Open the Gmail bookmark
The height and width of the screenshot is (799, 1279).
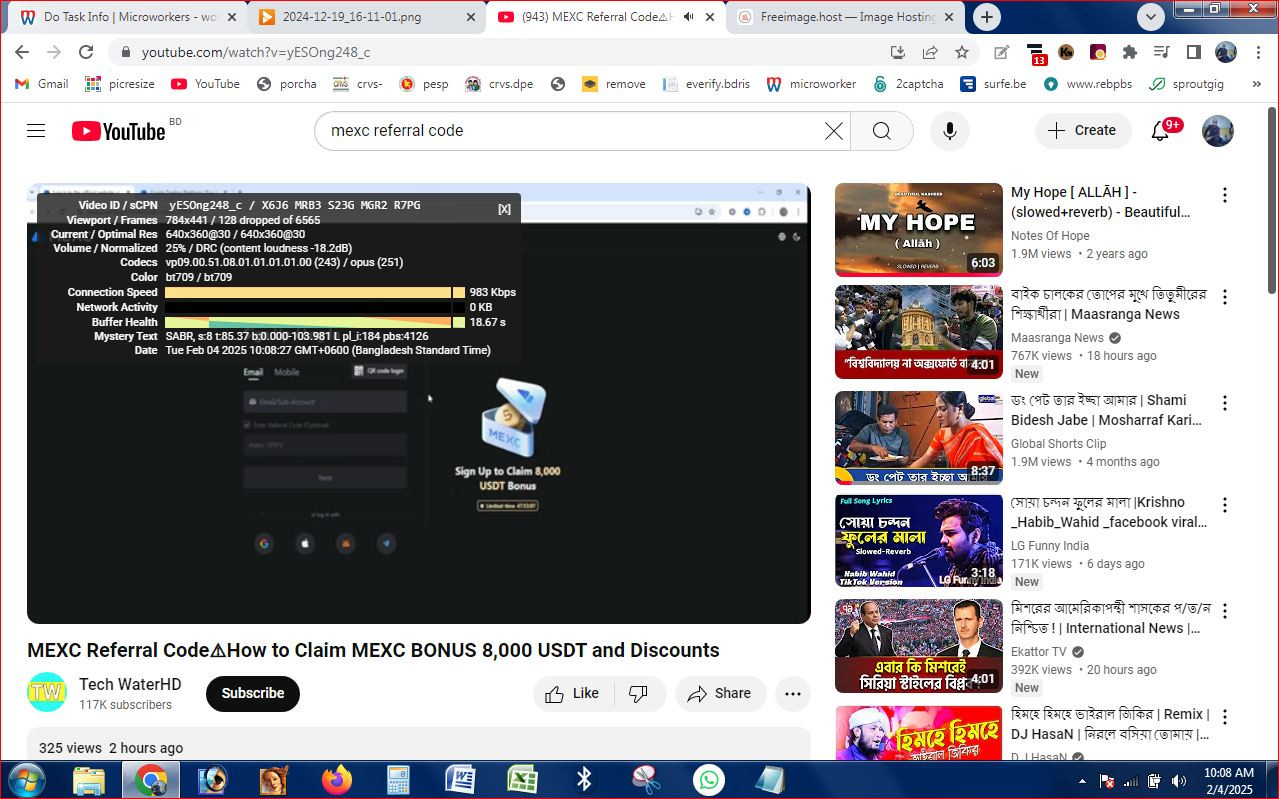(x=42, y=84)
